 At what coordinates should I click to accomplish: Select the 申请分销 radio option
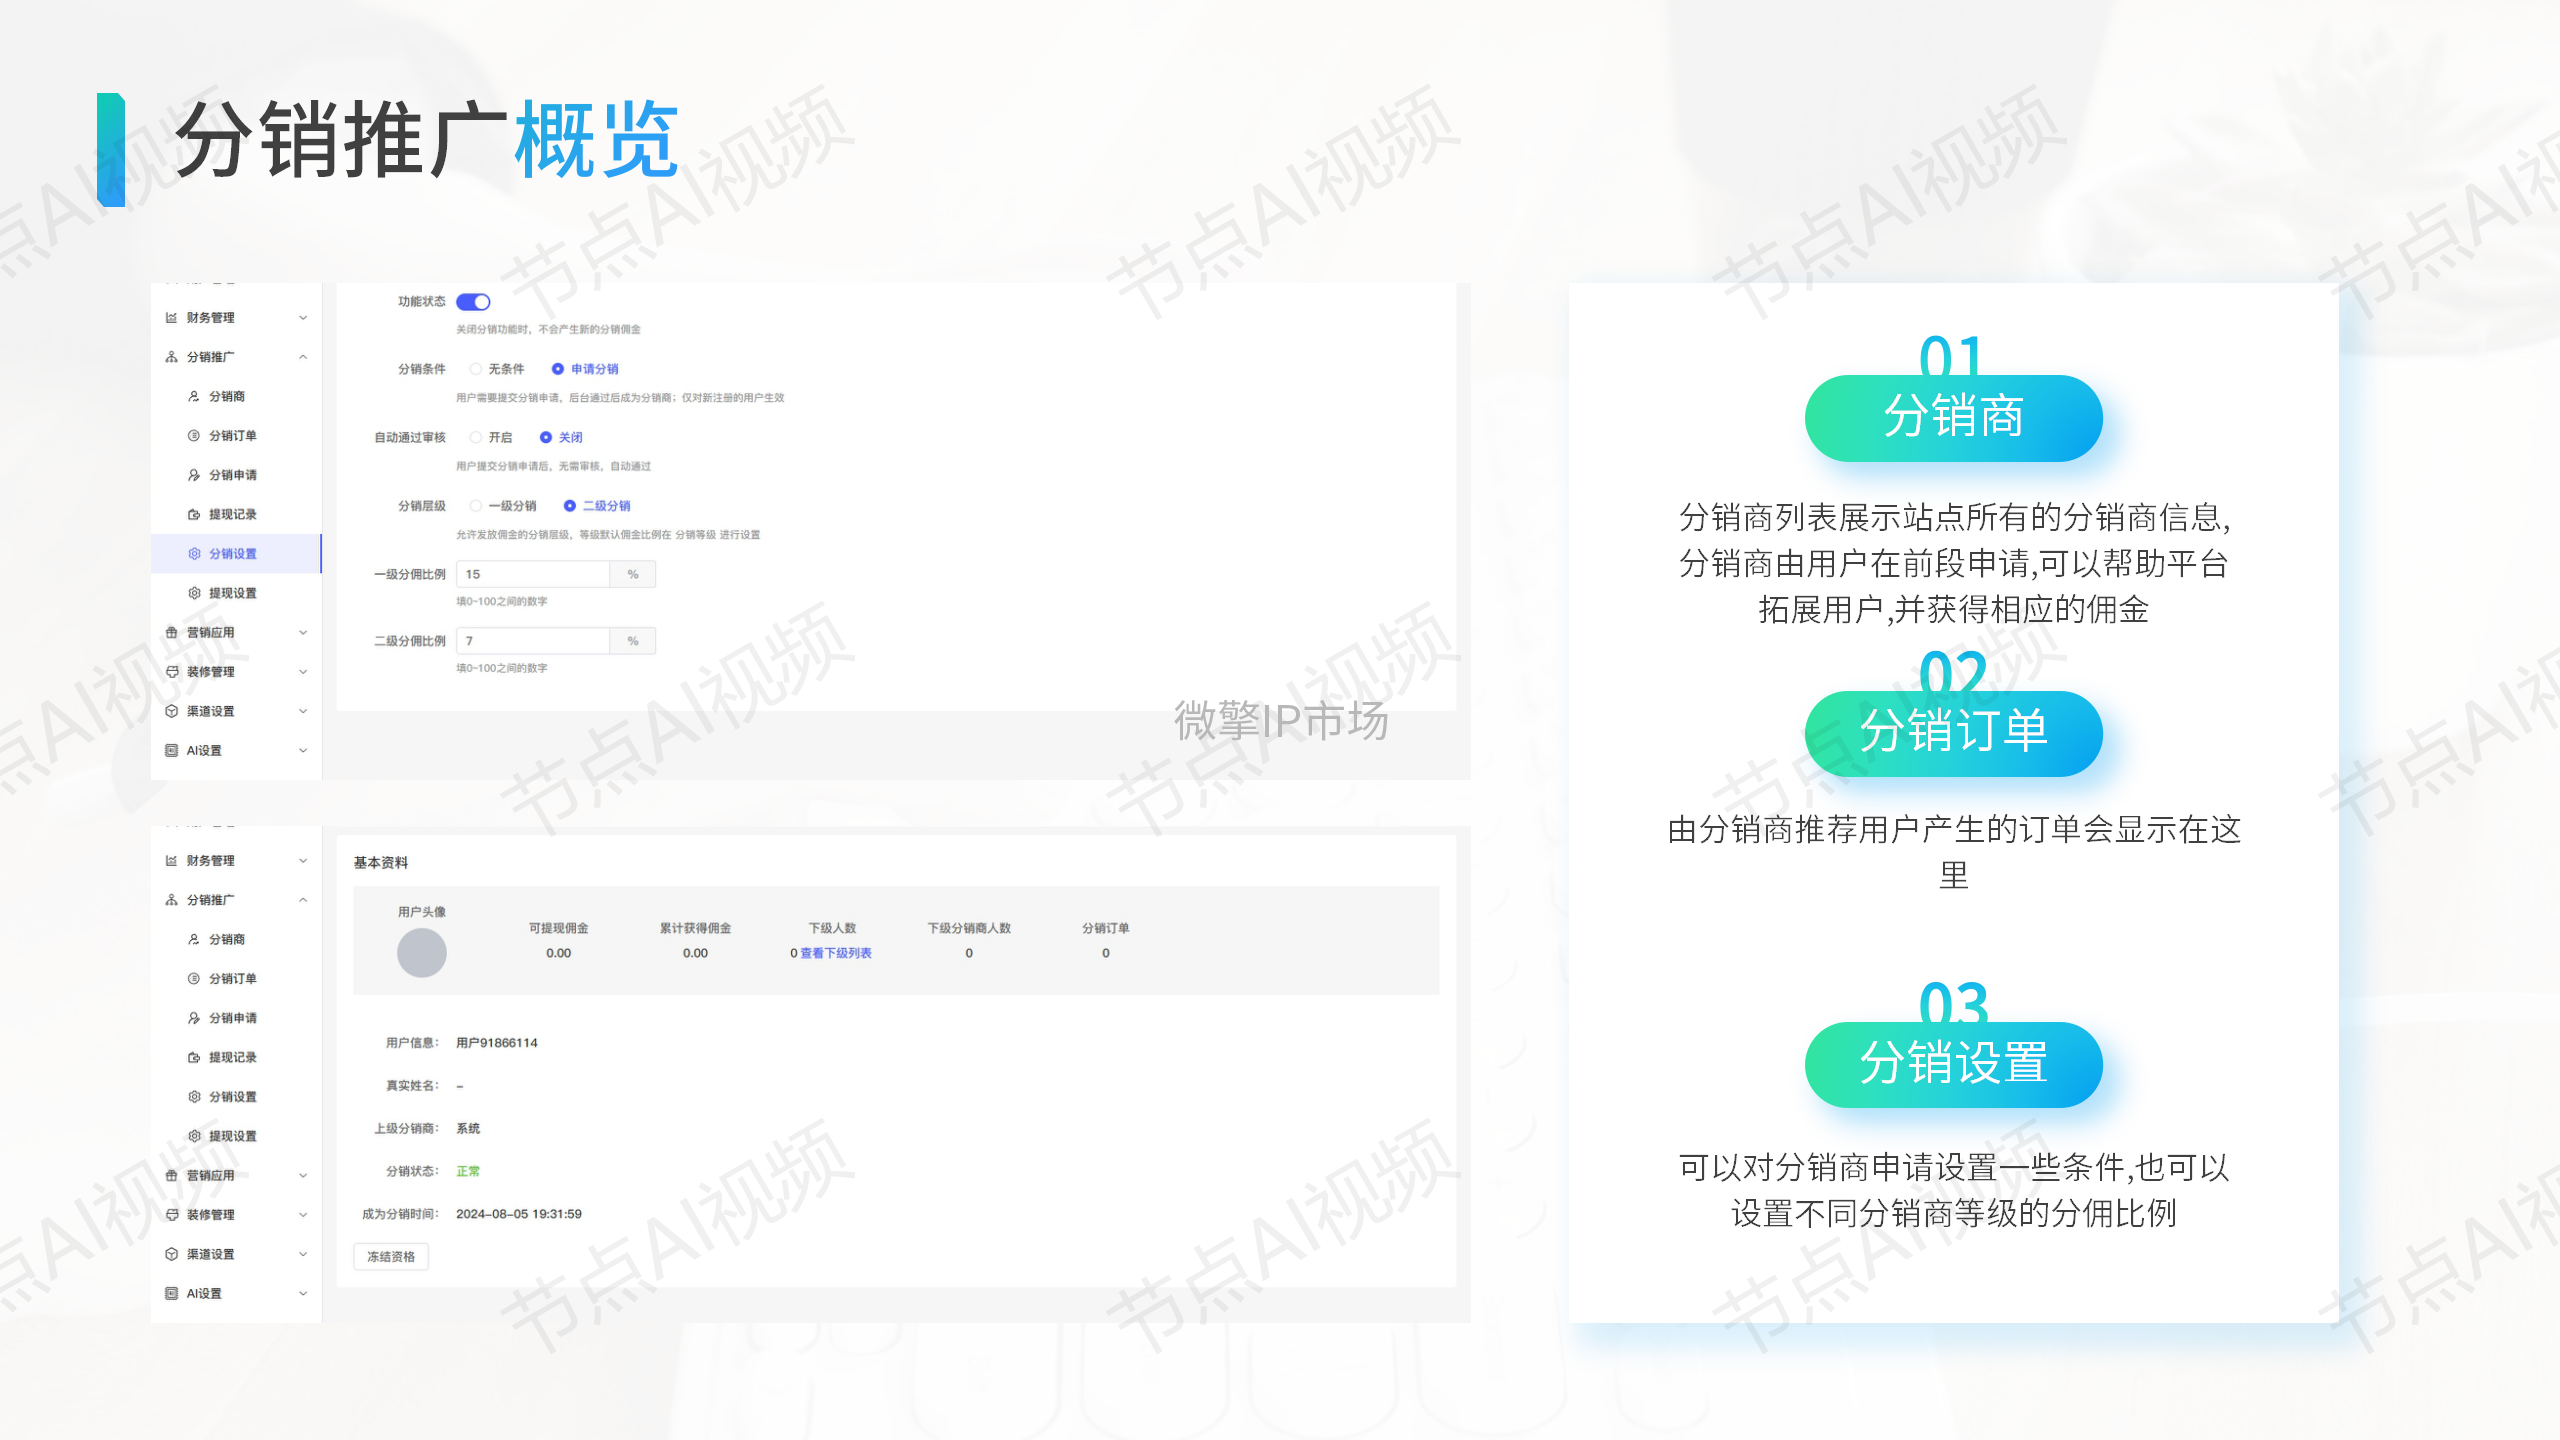[x=558, y=369]
